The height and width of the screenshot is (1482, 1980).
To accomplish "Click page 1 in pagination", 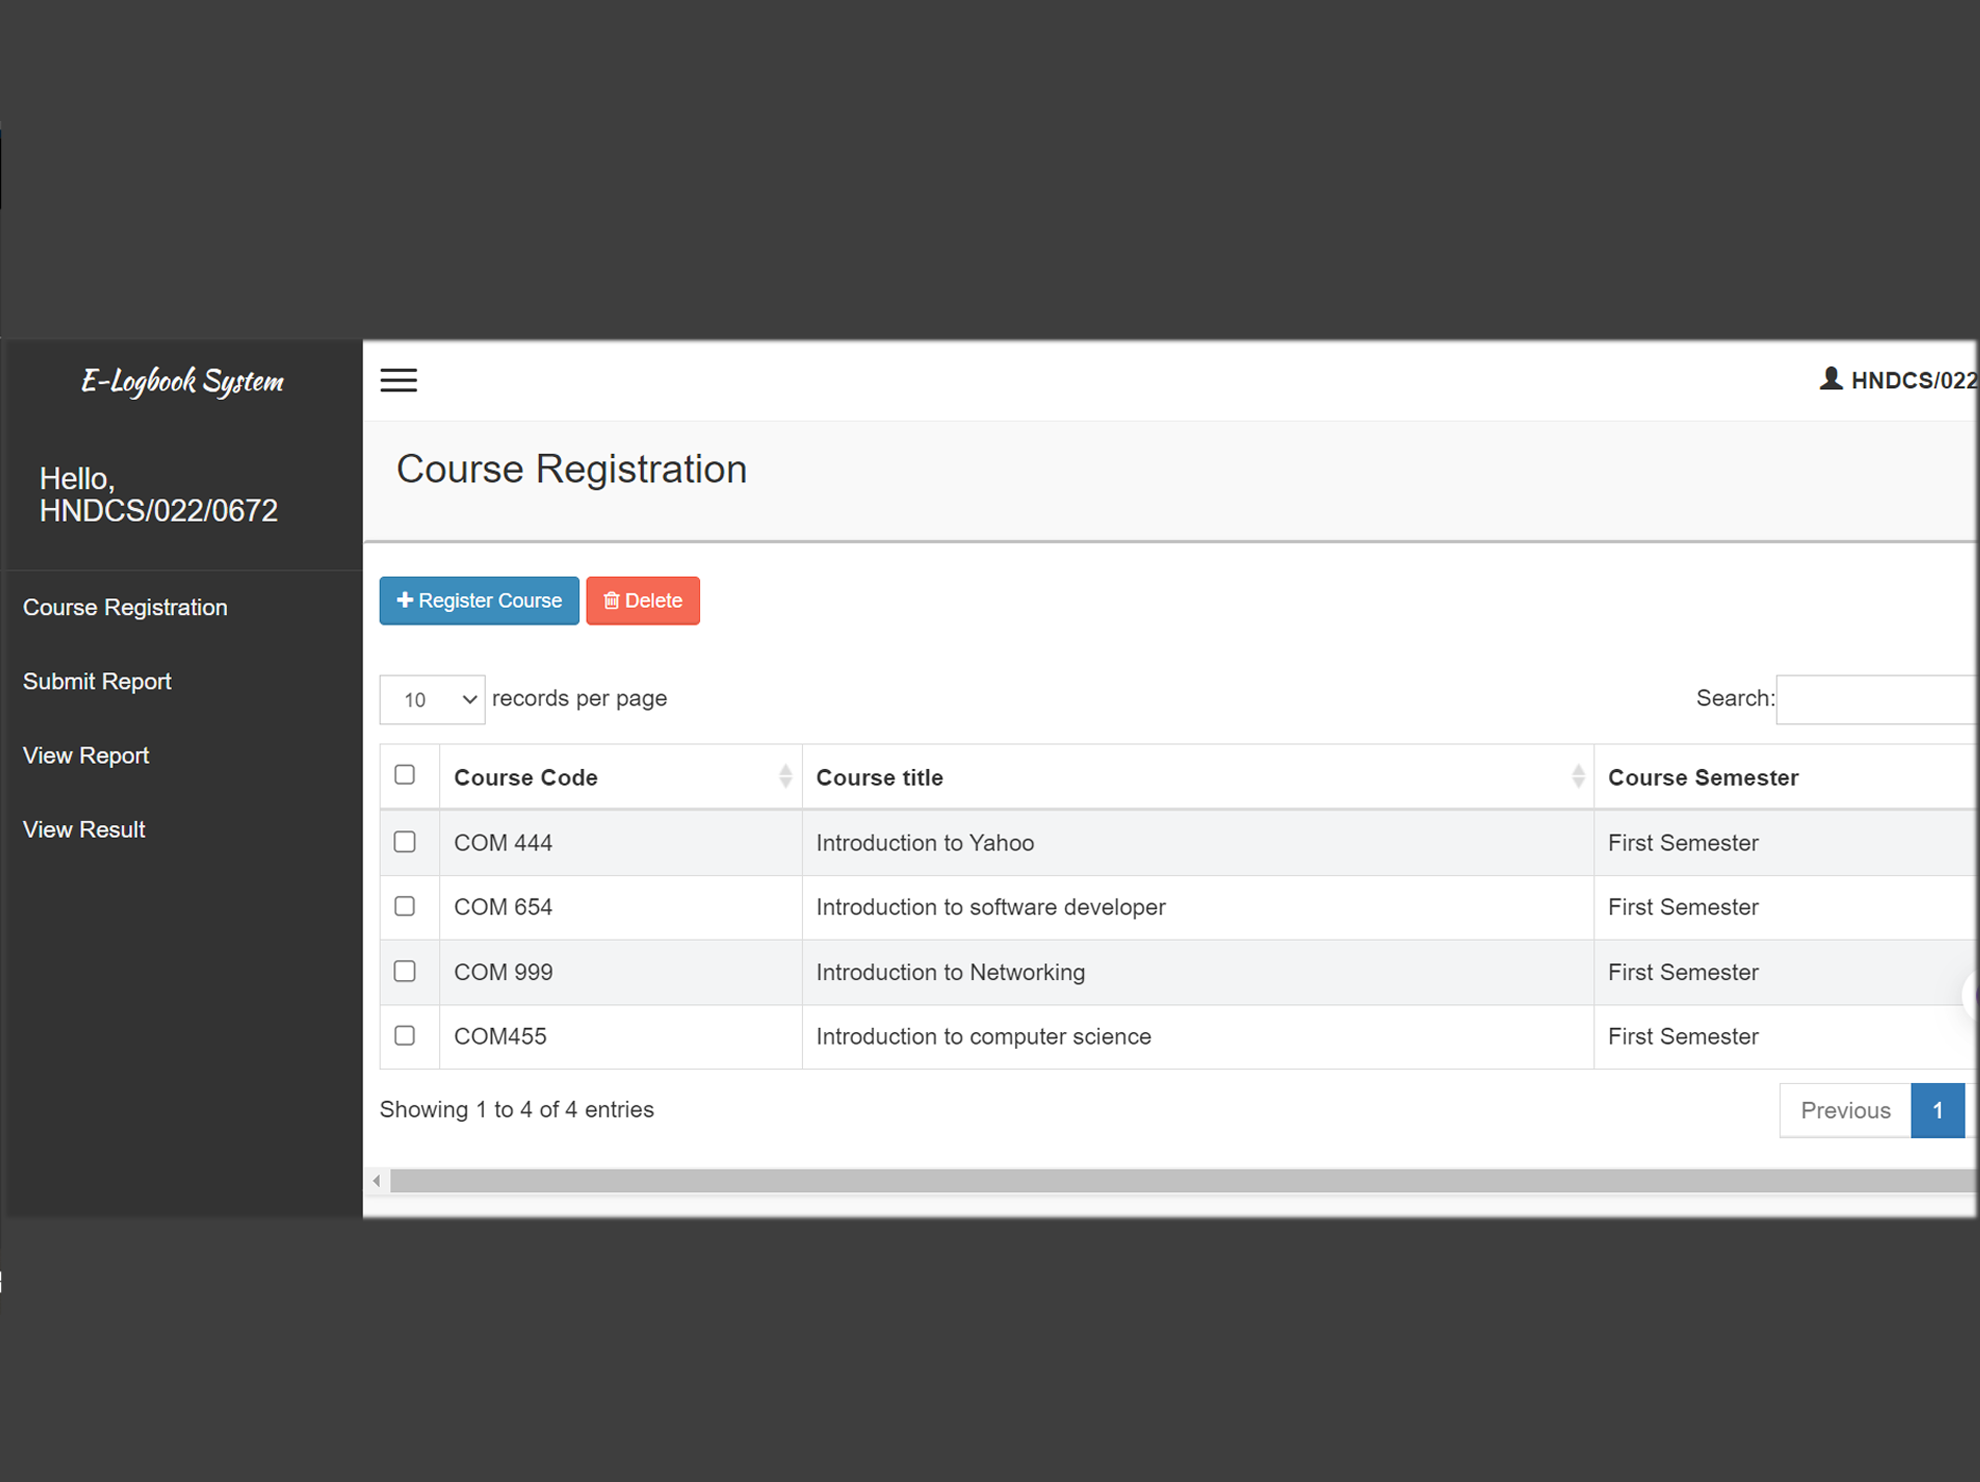I will [x=1938, y=1110].
